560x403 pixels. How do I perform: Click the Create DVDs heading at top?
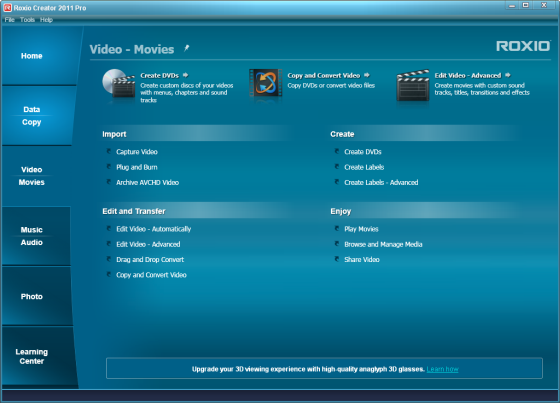[159, 75]
